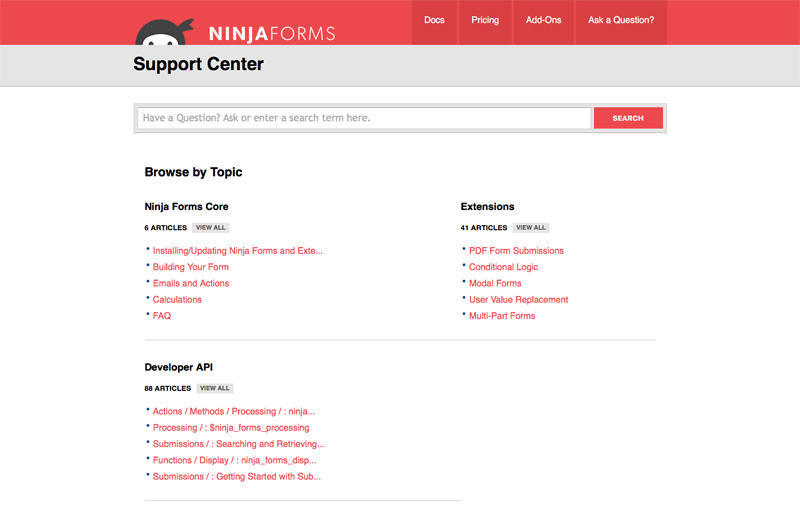Open 'Installing/Updating Ninja Forms and Exte...' article
800x529 pixels.
tap(238, 250)
